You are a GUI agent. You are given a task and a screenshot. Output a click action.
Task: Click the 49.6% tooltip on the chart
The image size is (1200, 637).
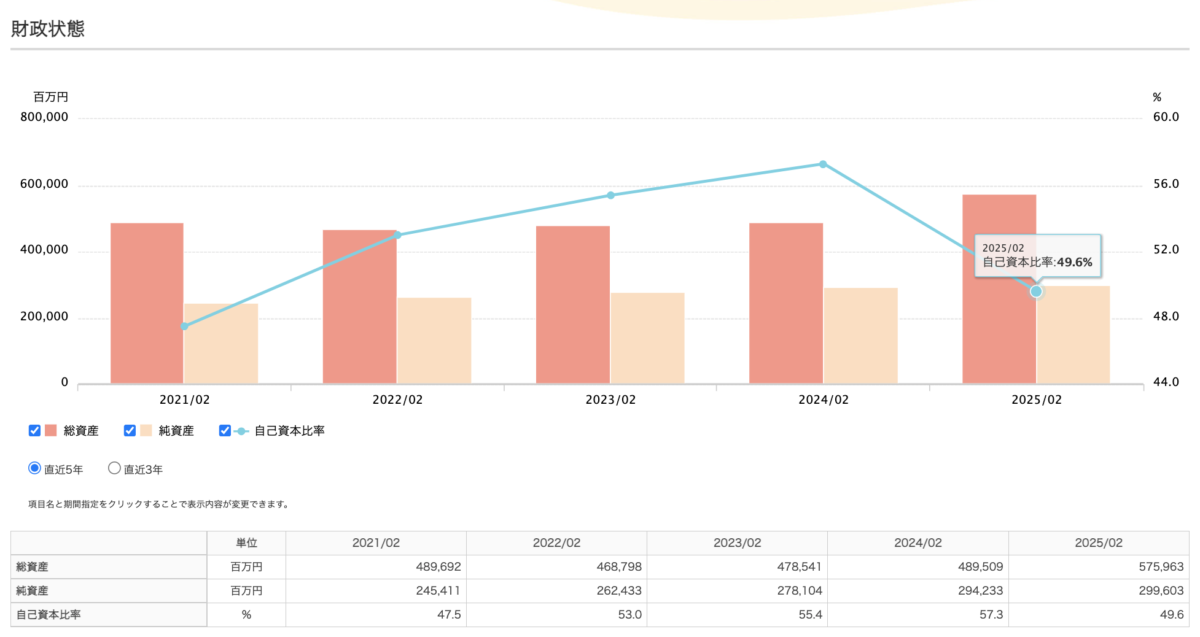1038,256
